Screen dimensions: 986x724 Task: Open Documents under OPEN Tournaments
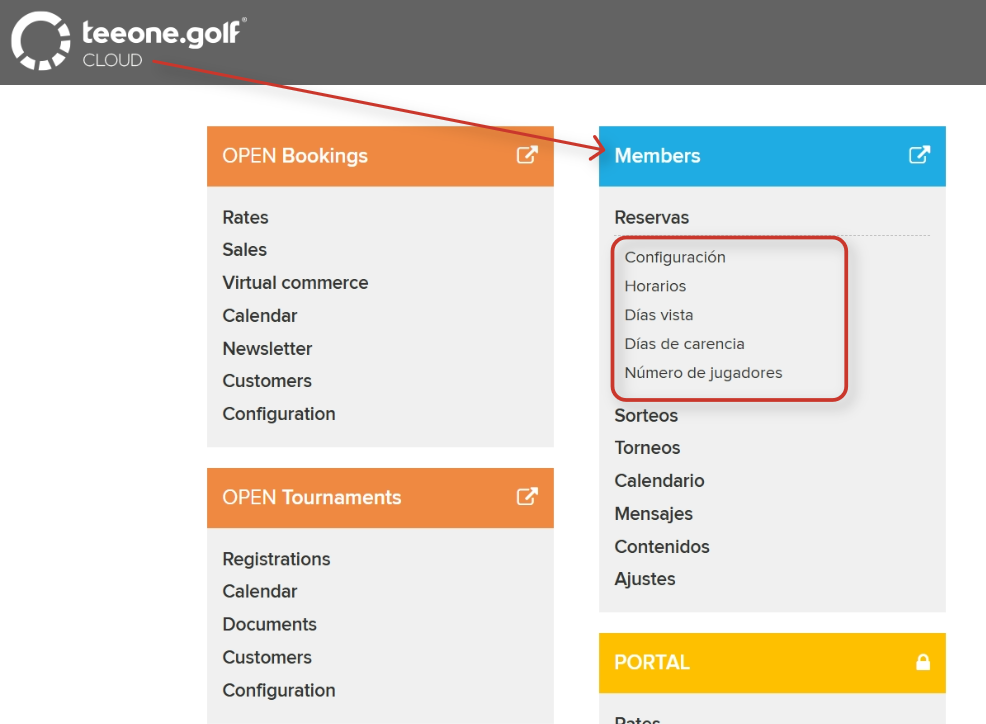269,624
